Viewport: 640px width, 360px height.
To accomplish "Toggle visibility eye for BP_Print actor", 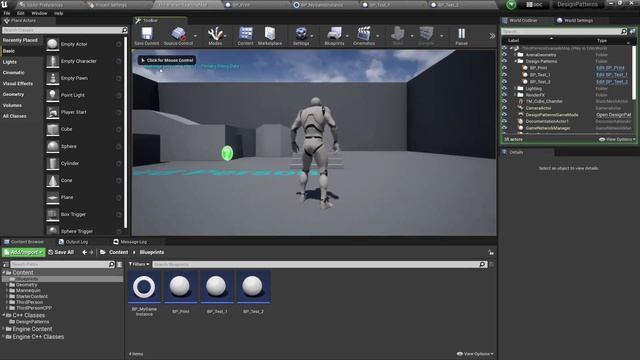I will 504,68.
